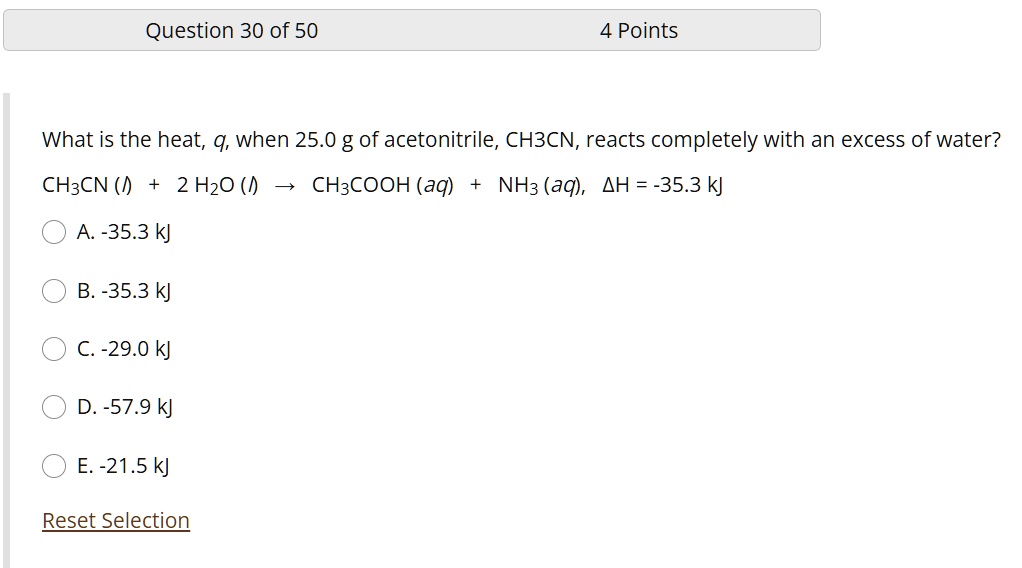The width and height of the screenshot is (1022, 568).
Task: Click the CH3COOH (aq) product term
Action: (383, 185)
